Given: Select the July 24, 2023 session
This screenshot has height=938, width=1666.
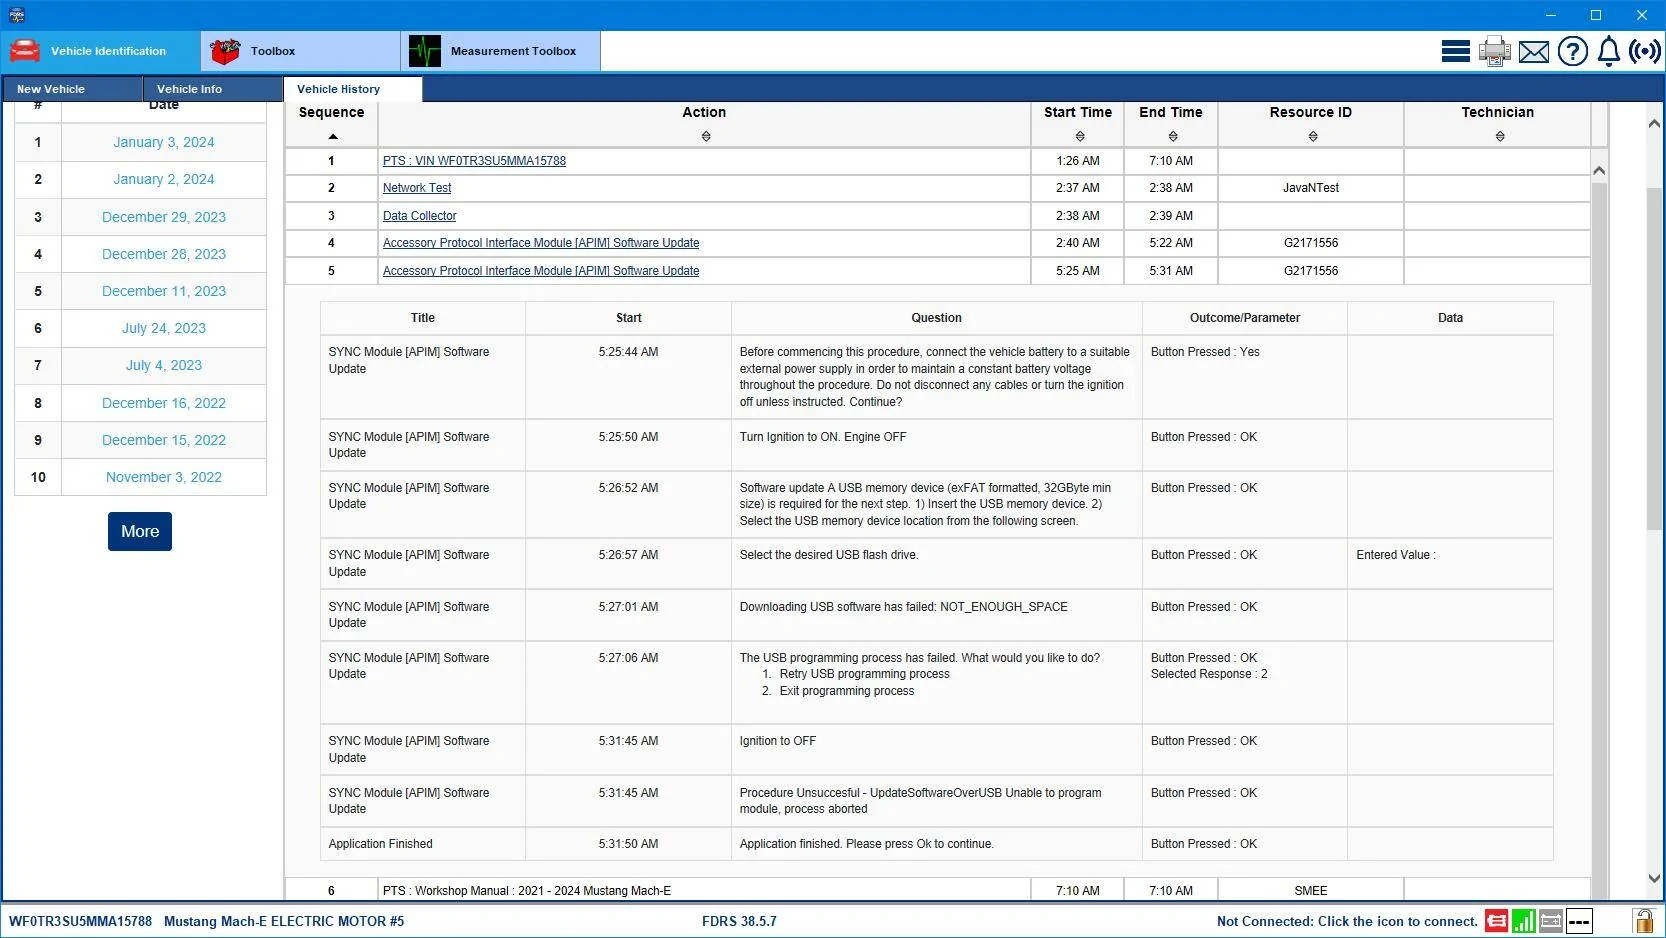Looking at the screenshot, I should 164,328.
